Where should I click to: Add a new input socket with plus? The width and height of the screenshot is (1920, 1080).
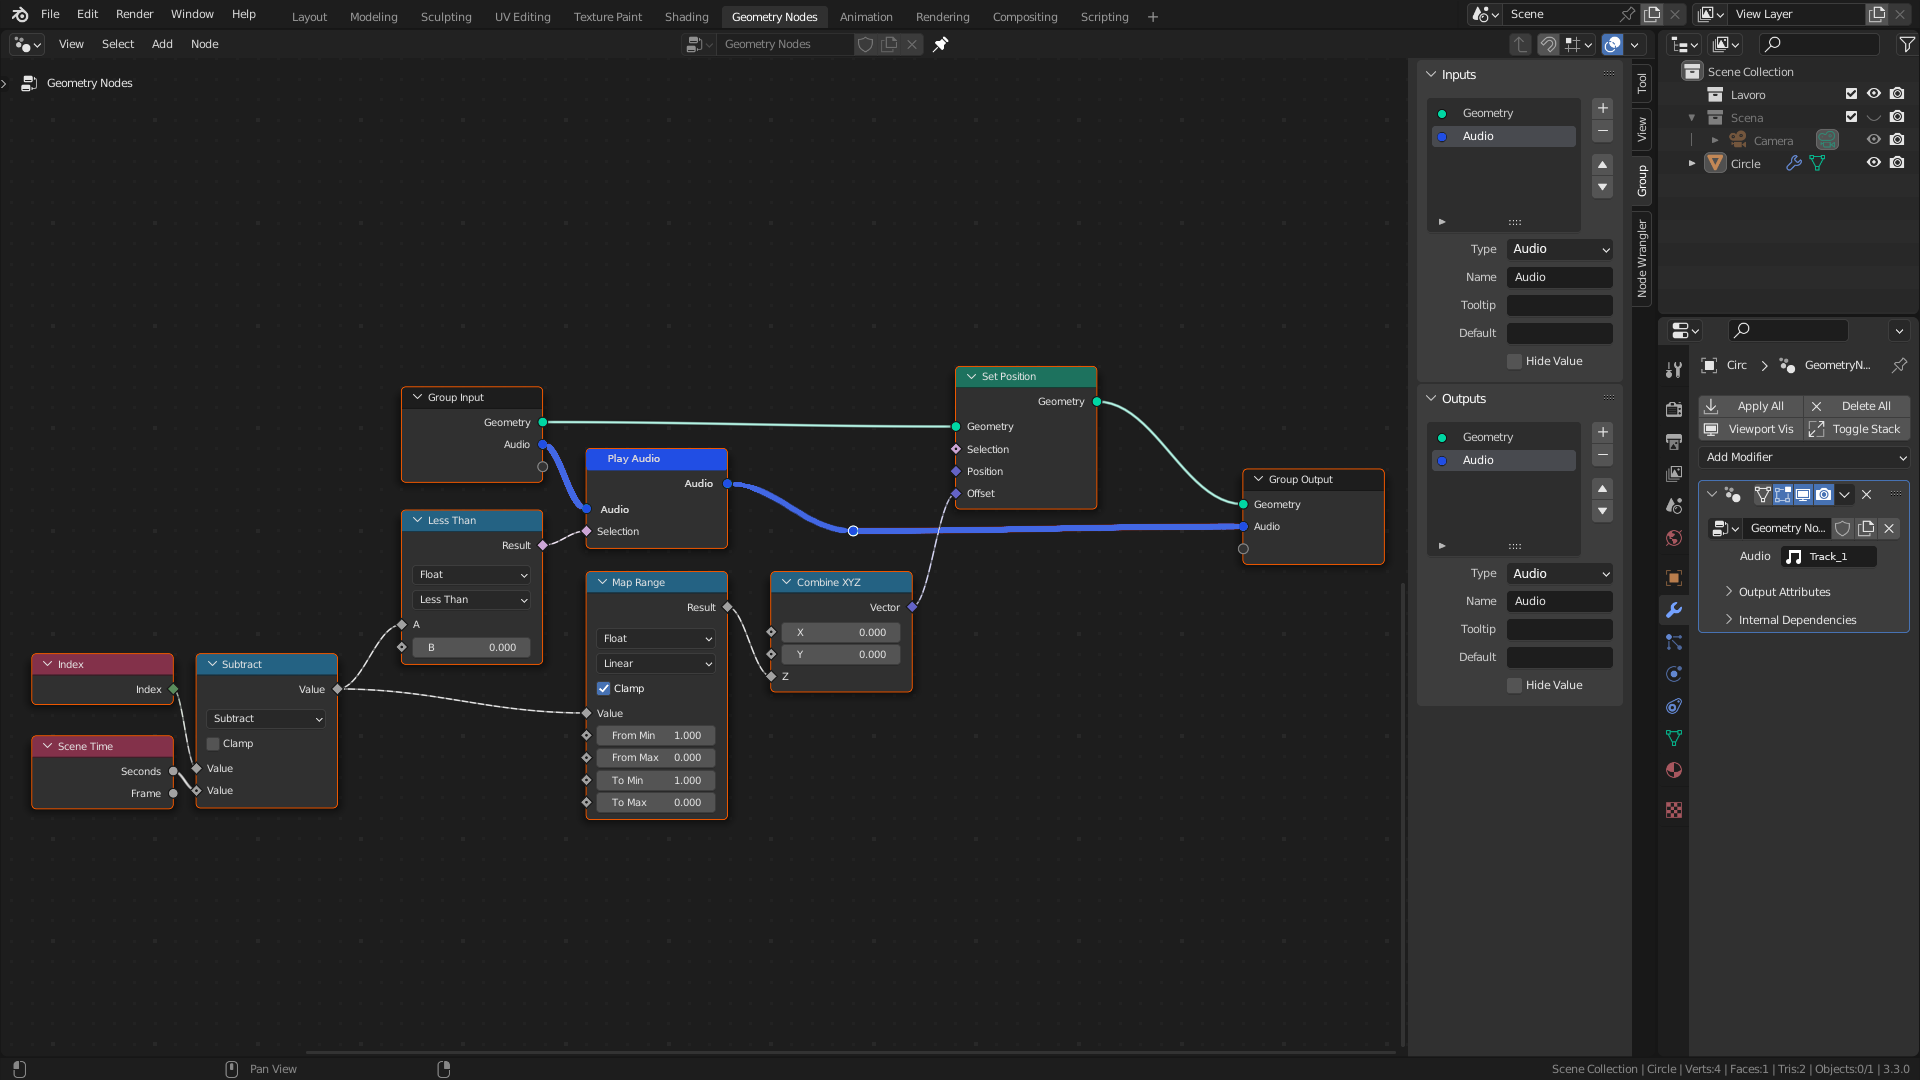point(1603,108)
